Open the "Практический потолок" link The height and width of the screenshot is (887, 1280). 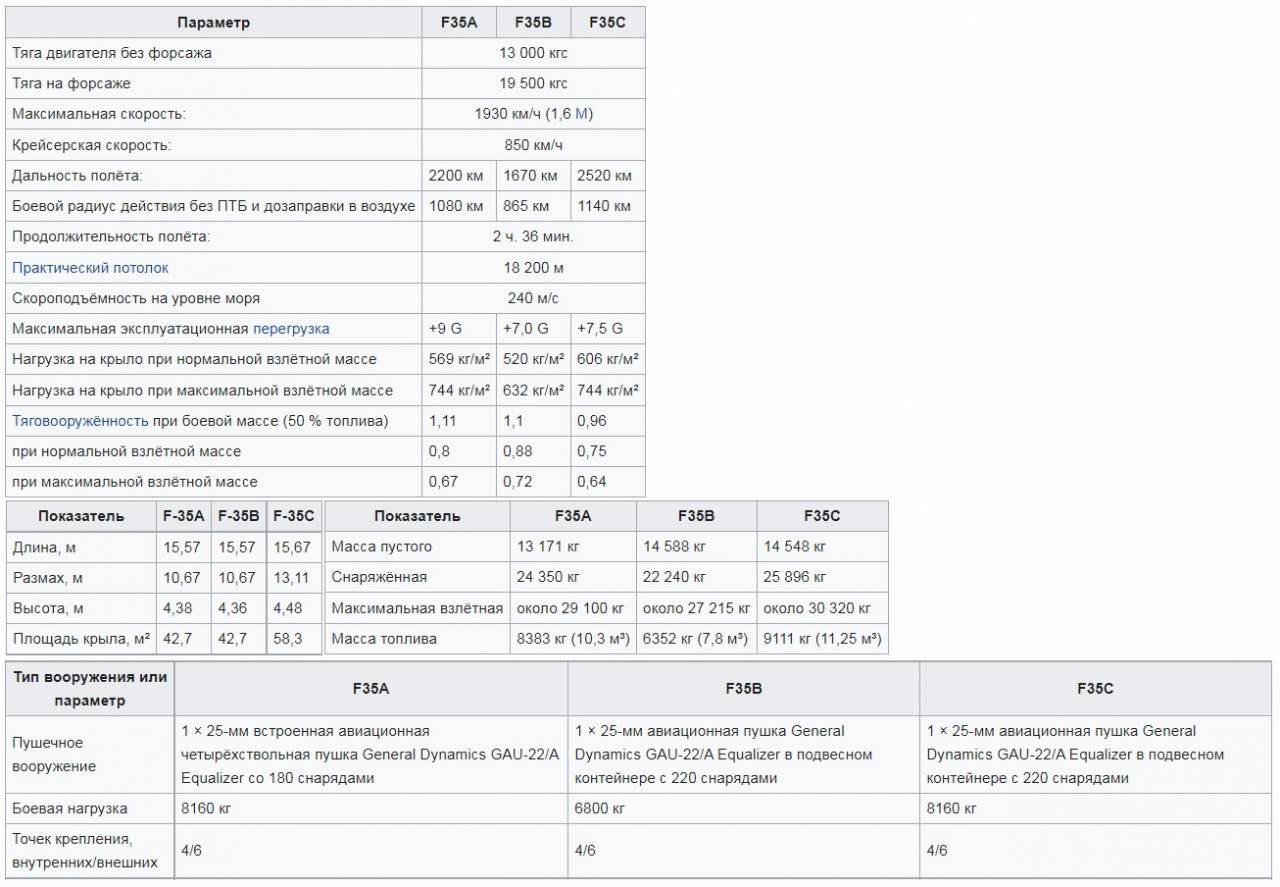[x=90, y=268]
